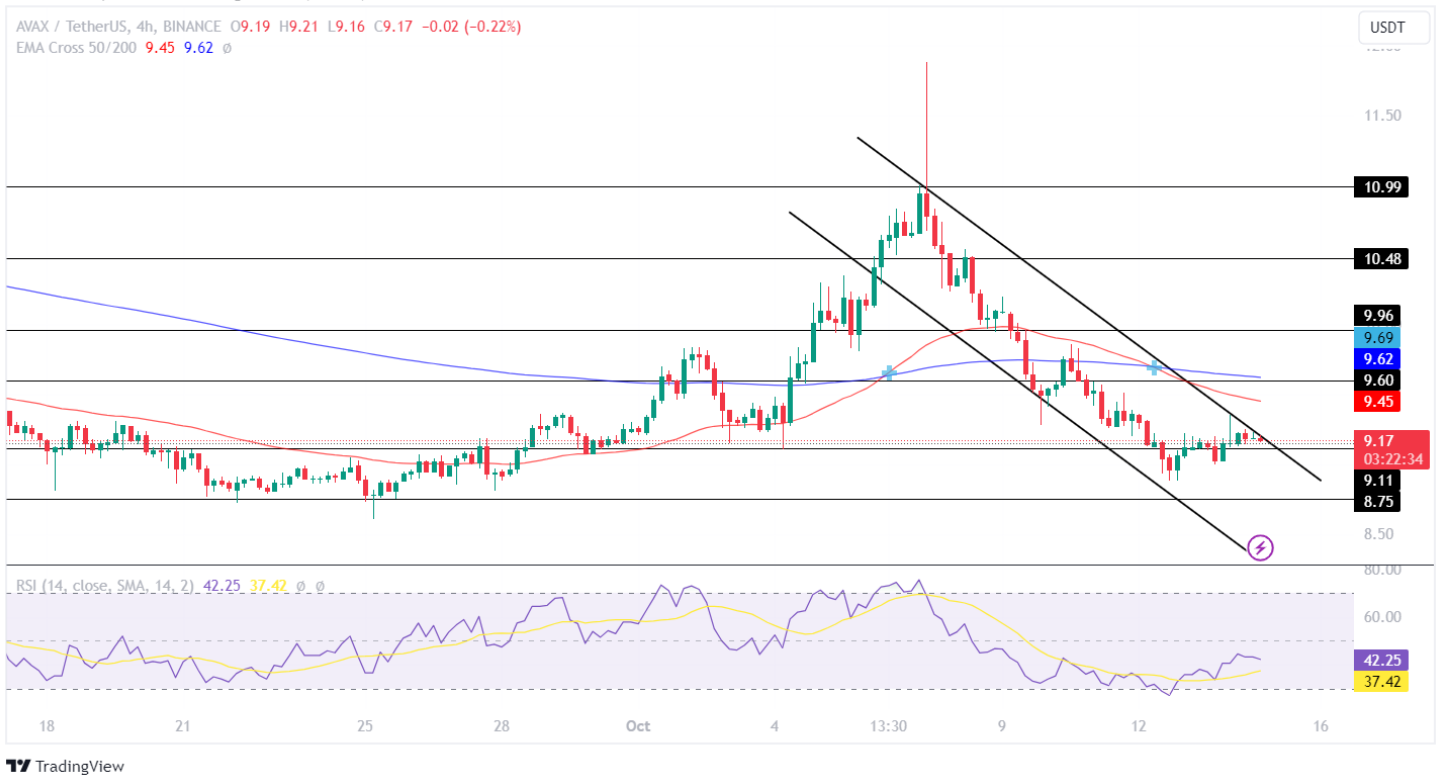This screenshot has height=780, width=1438.
Task: Select the blue EMA cross marker near October 13:30
Action: [x=888, y=371]
